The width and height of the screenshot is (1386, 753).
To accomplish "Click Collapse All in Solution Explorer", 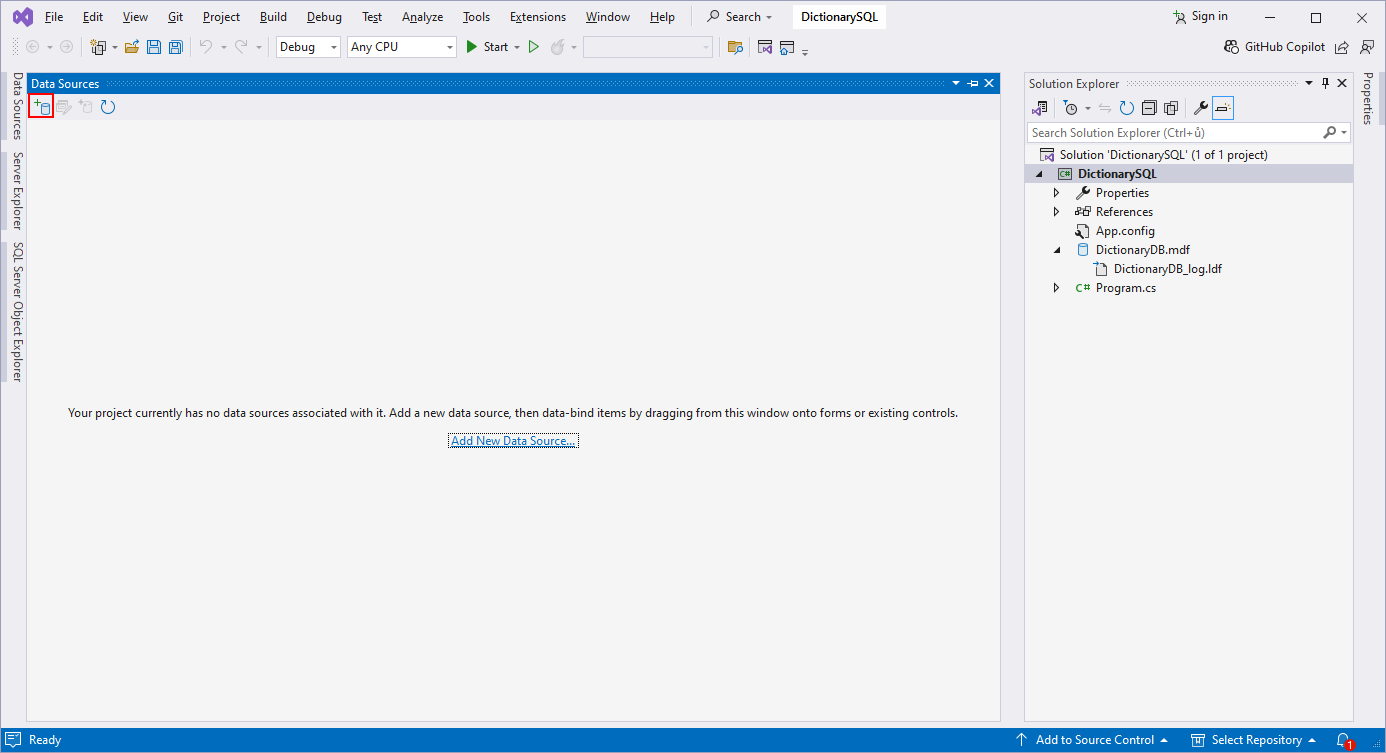I will (x=1149, y=108).
